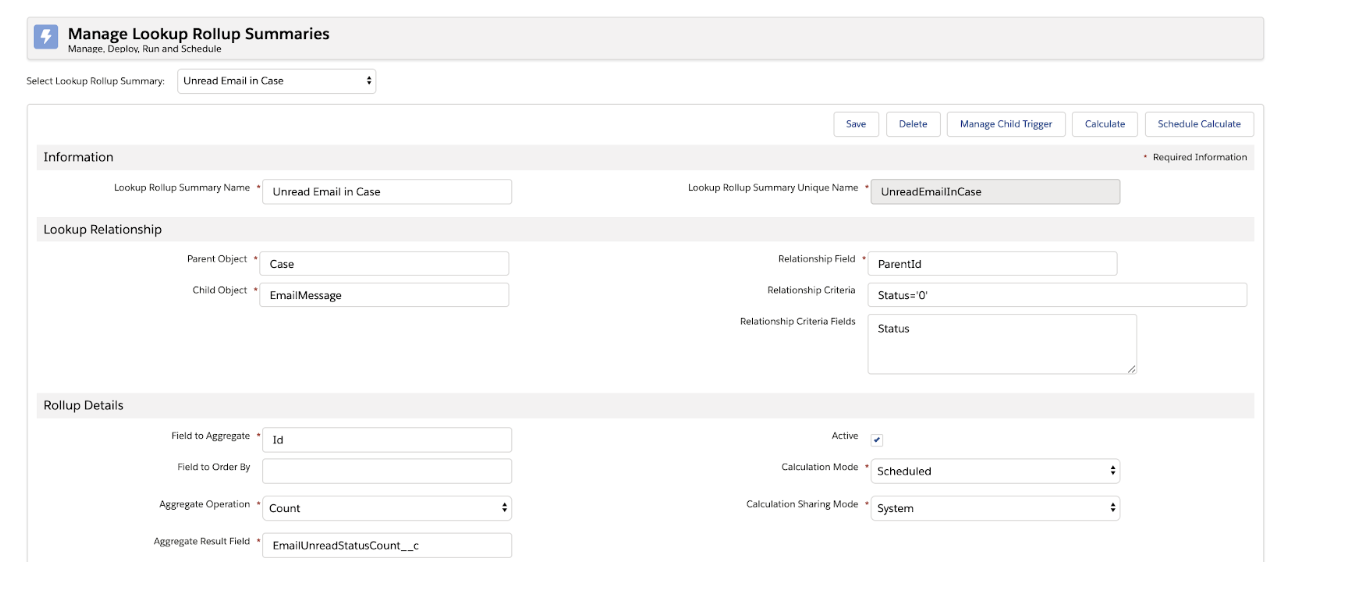Focus the Lookup Rollup Summary Name field

(387, 192)
